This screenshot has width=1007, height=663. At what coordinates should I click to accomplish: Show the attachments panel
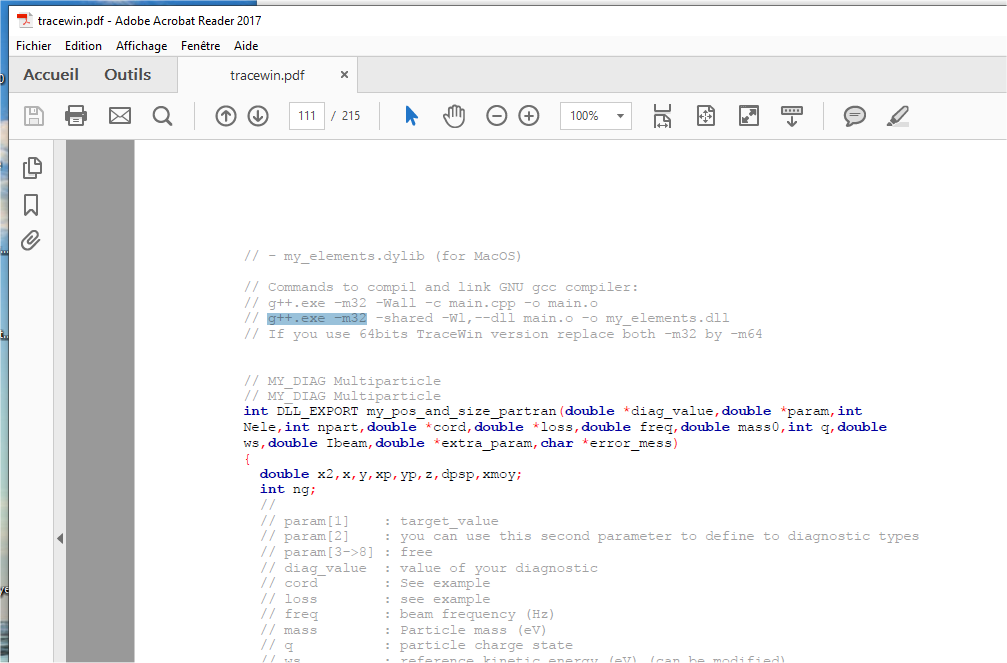(30, 238)
